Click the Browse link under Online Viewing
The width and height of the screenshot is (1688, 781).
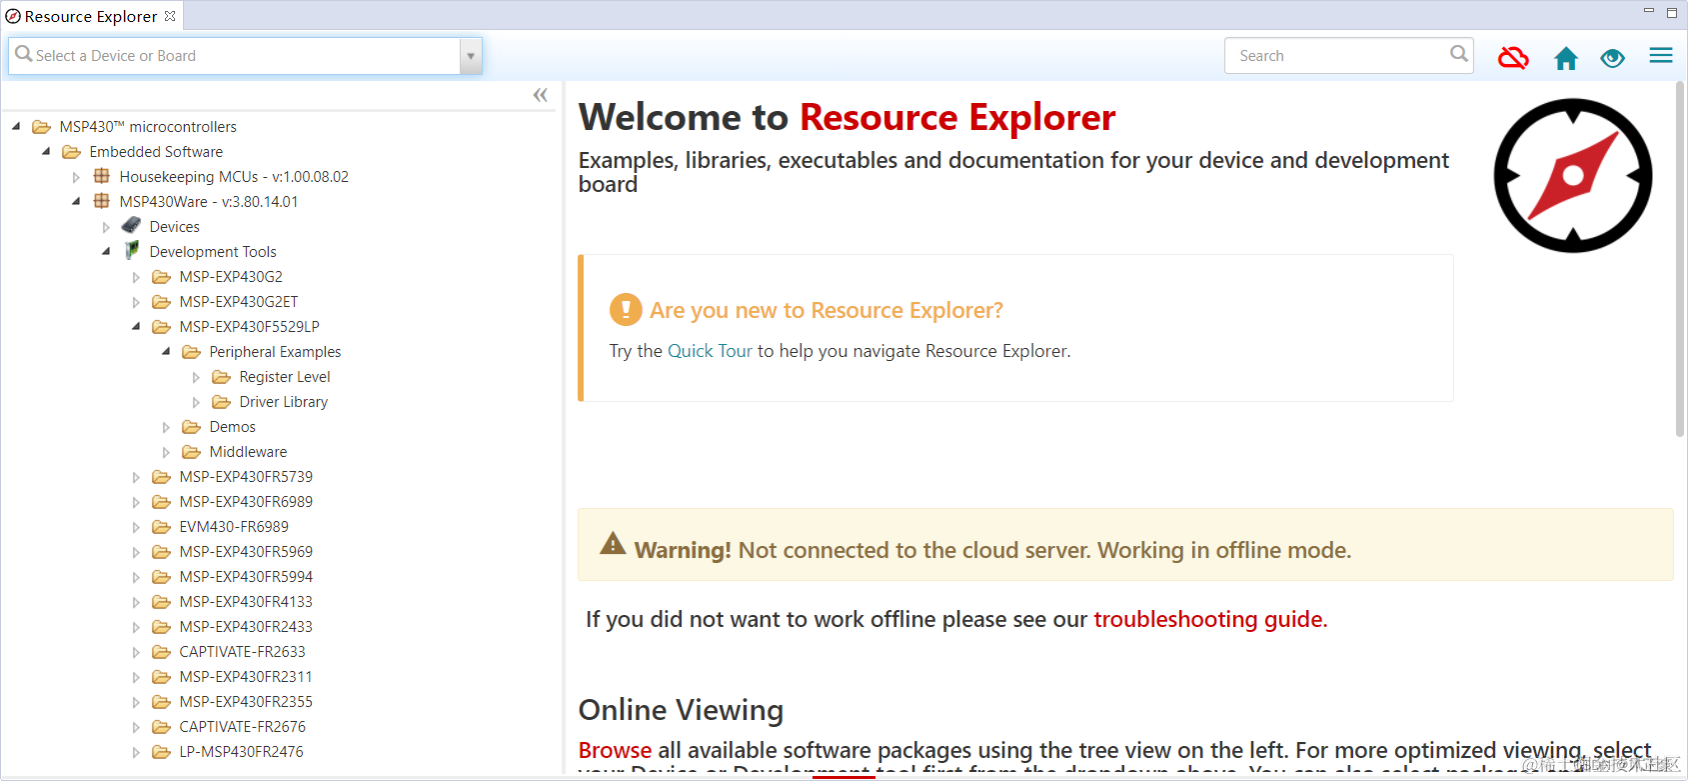tap(615, 750)
